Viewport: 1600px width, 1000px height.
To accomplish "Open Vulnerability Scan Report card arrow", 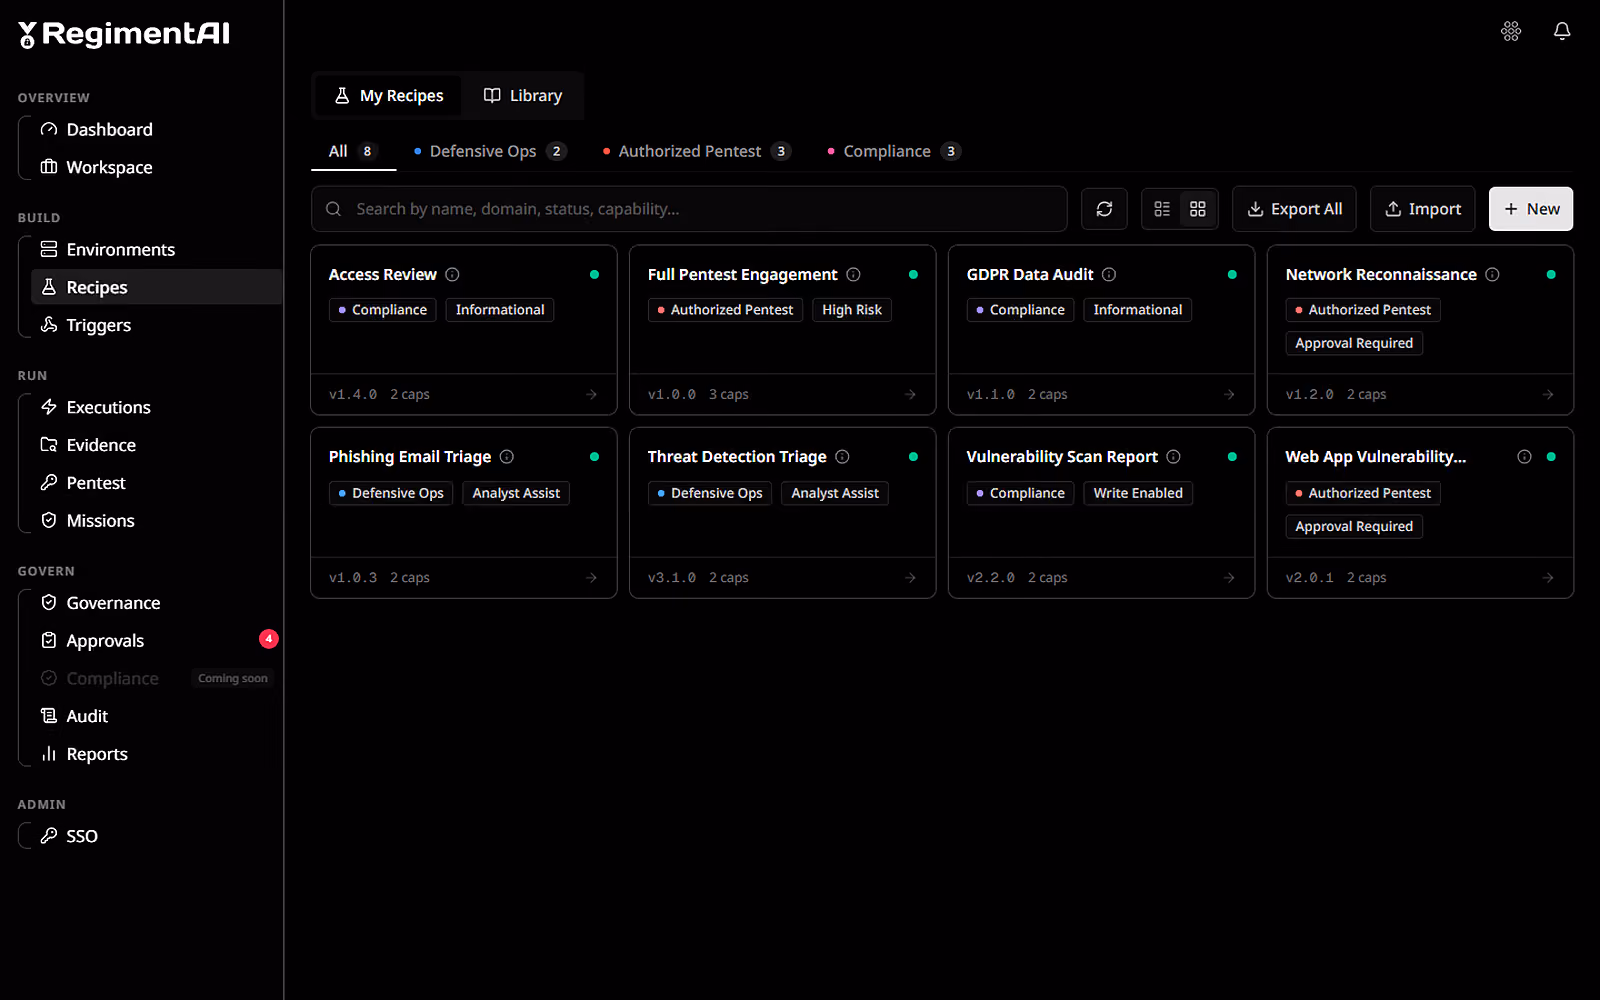I will (1229, 577).
